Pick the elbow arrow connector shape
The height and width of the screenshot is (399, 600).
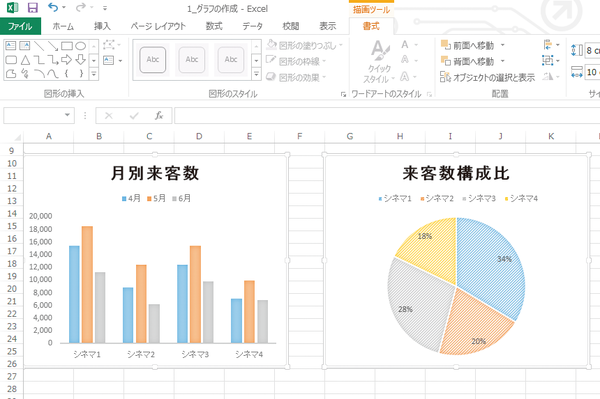pos(53,60)
